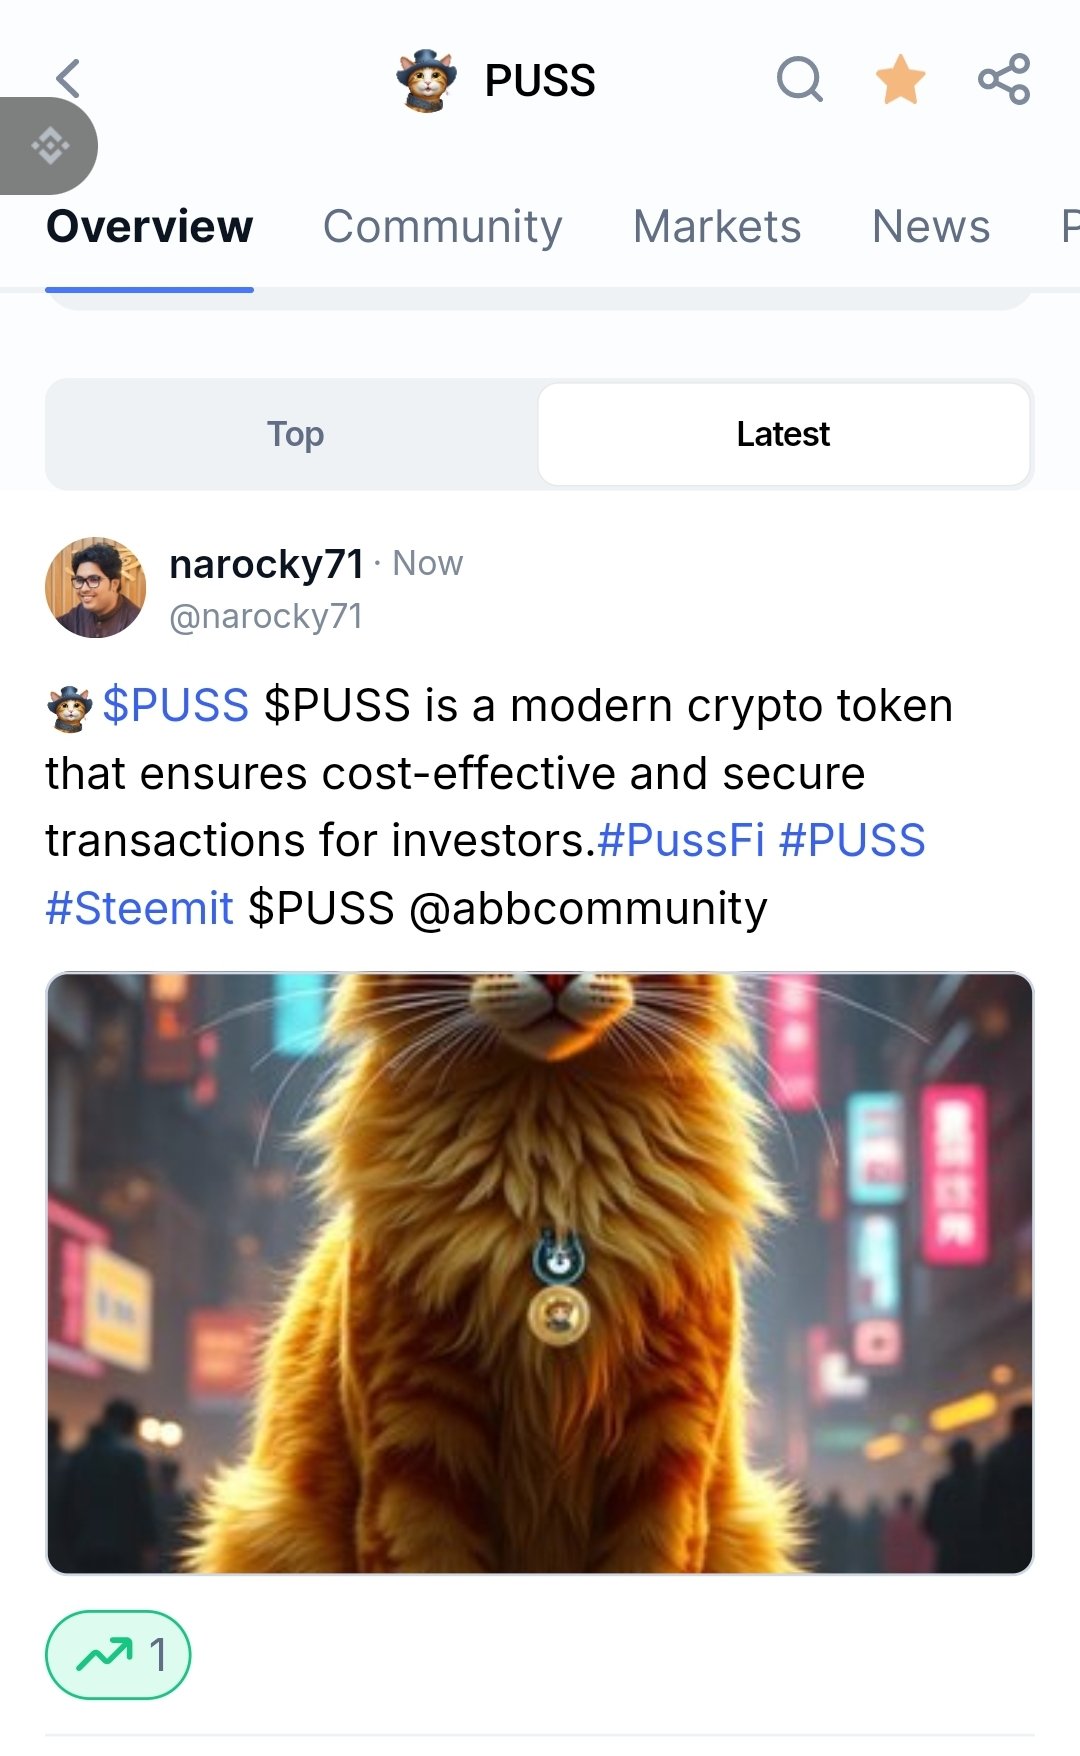Tap the PUSS cat logo in header
Image resolution: width=1080 pixels, height=1756 pixels.
[426, 80]
